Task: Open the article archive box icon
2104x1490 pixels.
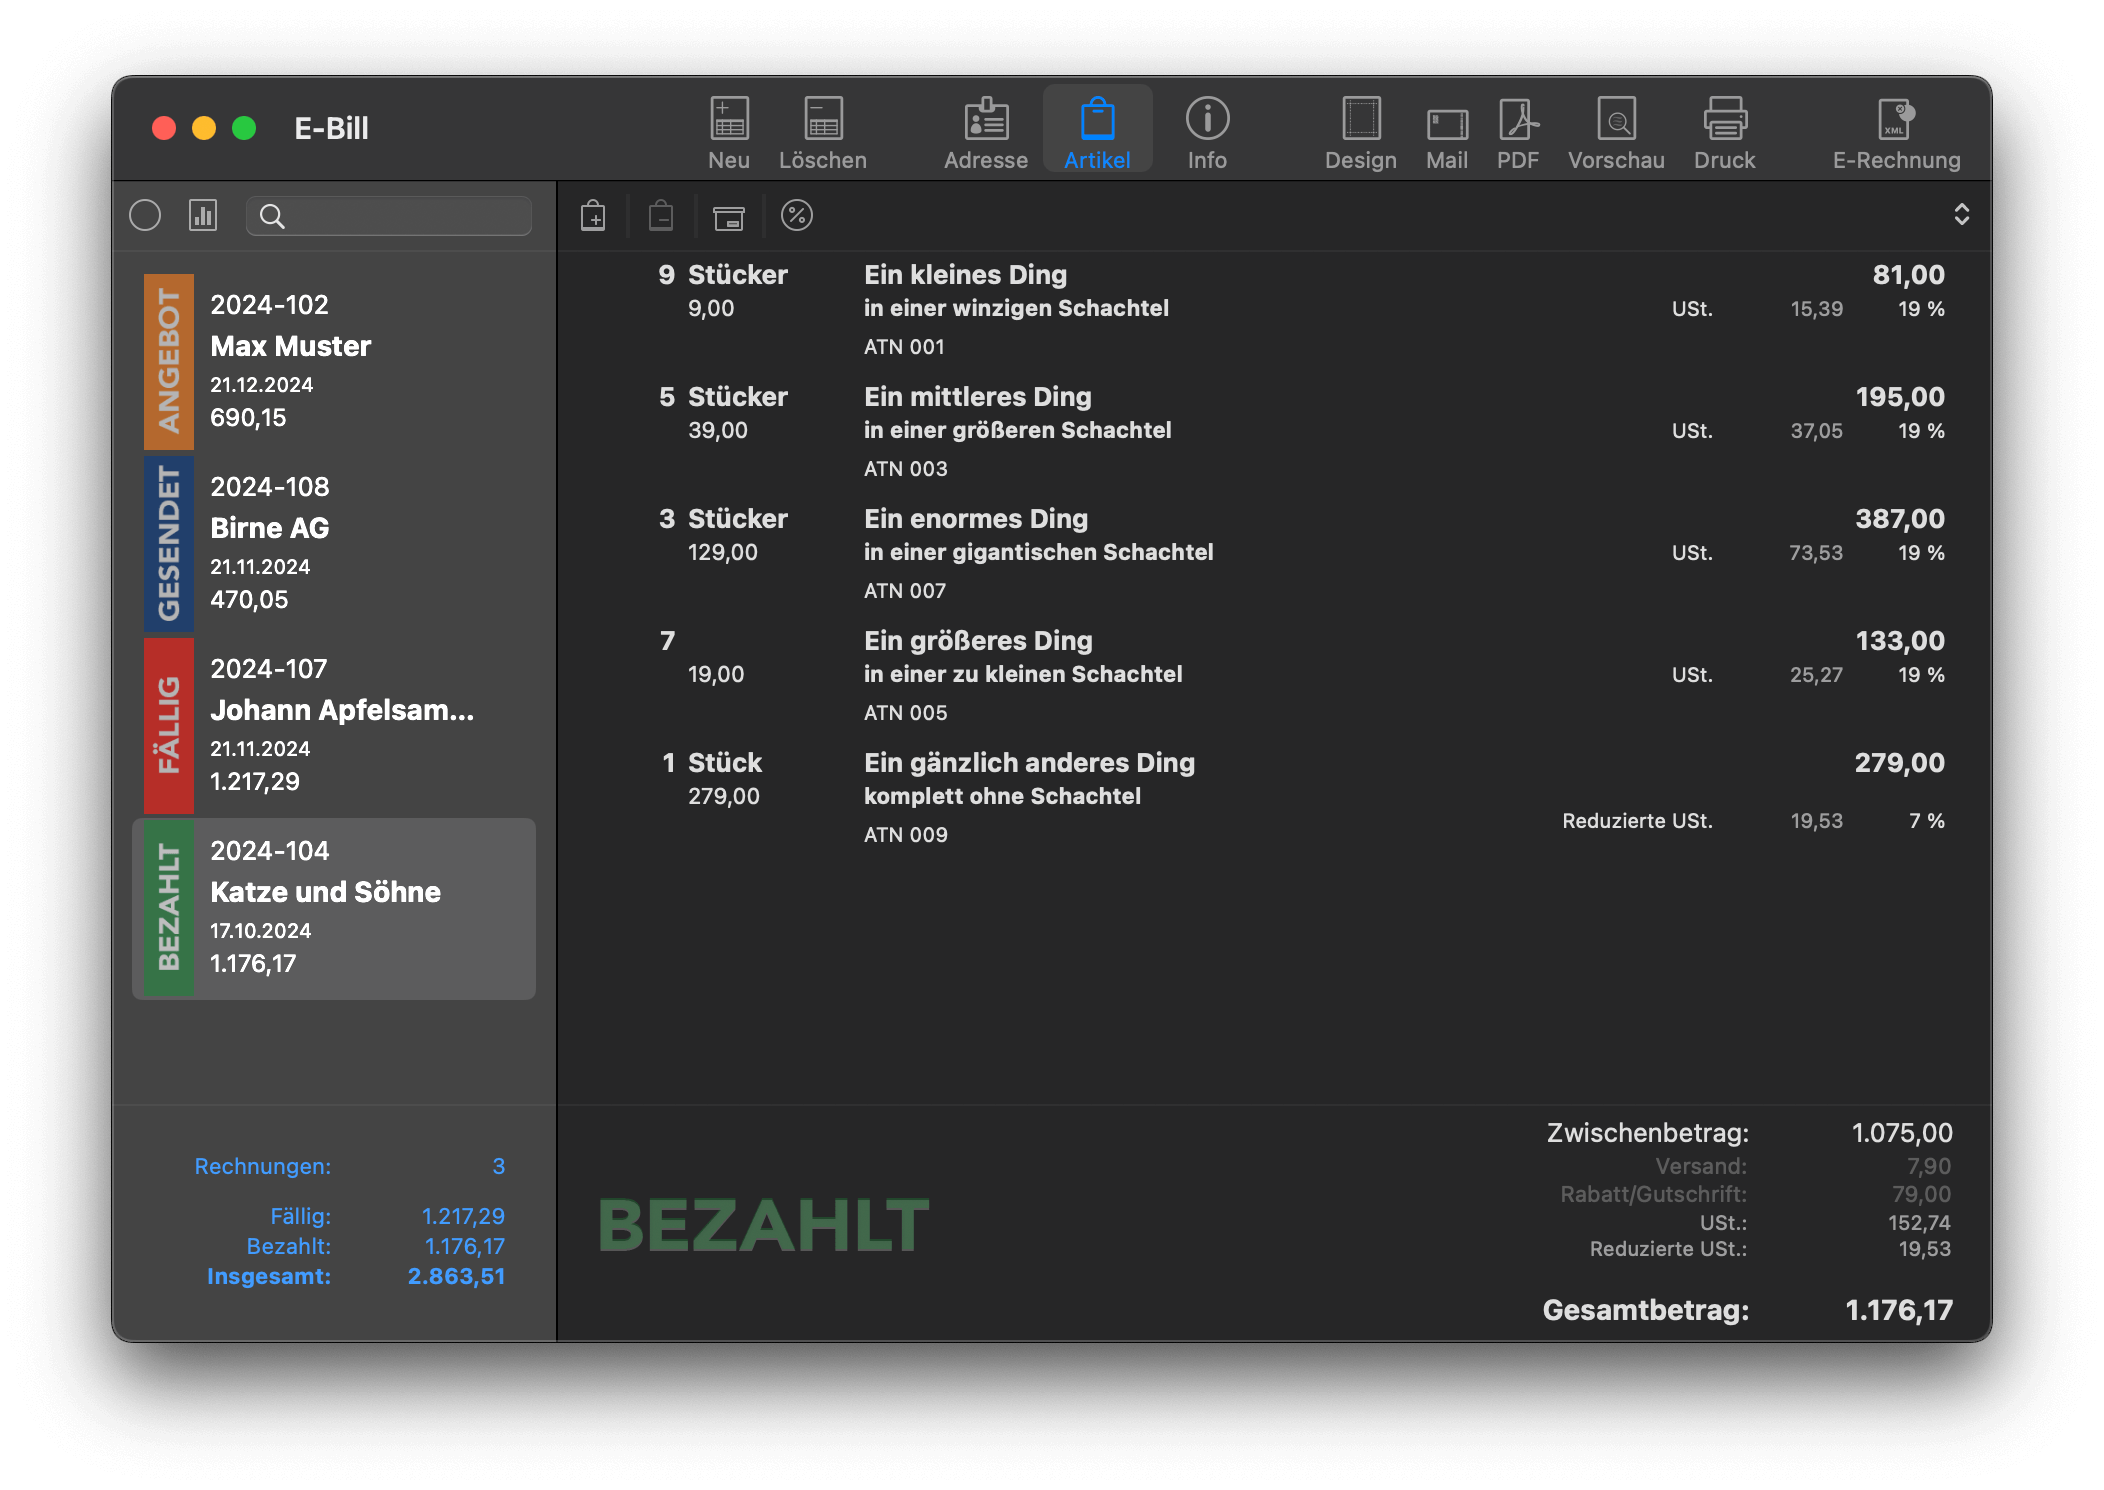Action: click(x=728, y=216)
